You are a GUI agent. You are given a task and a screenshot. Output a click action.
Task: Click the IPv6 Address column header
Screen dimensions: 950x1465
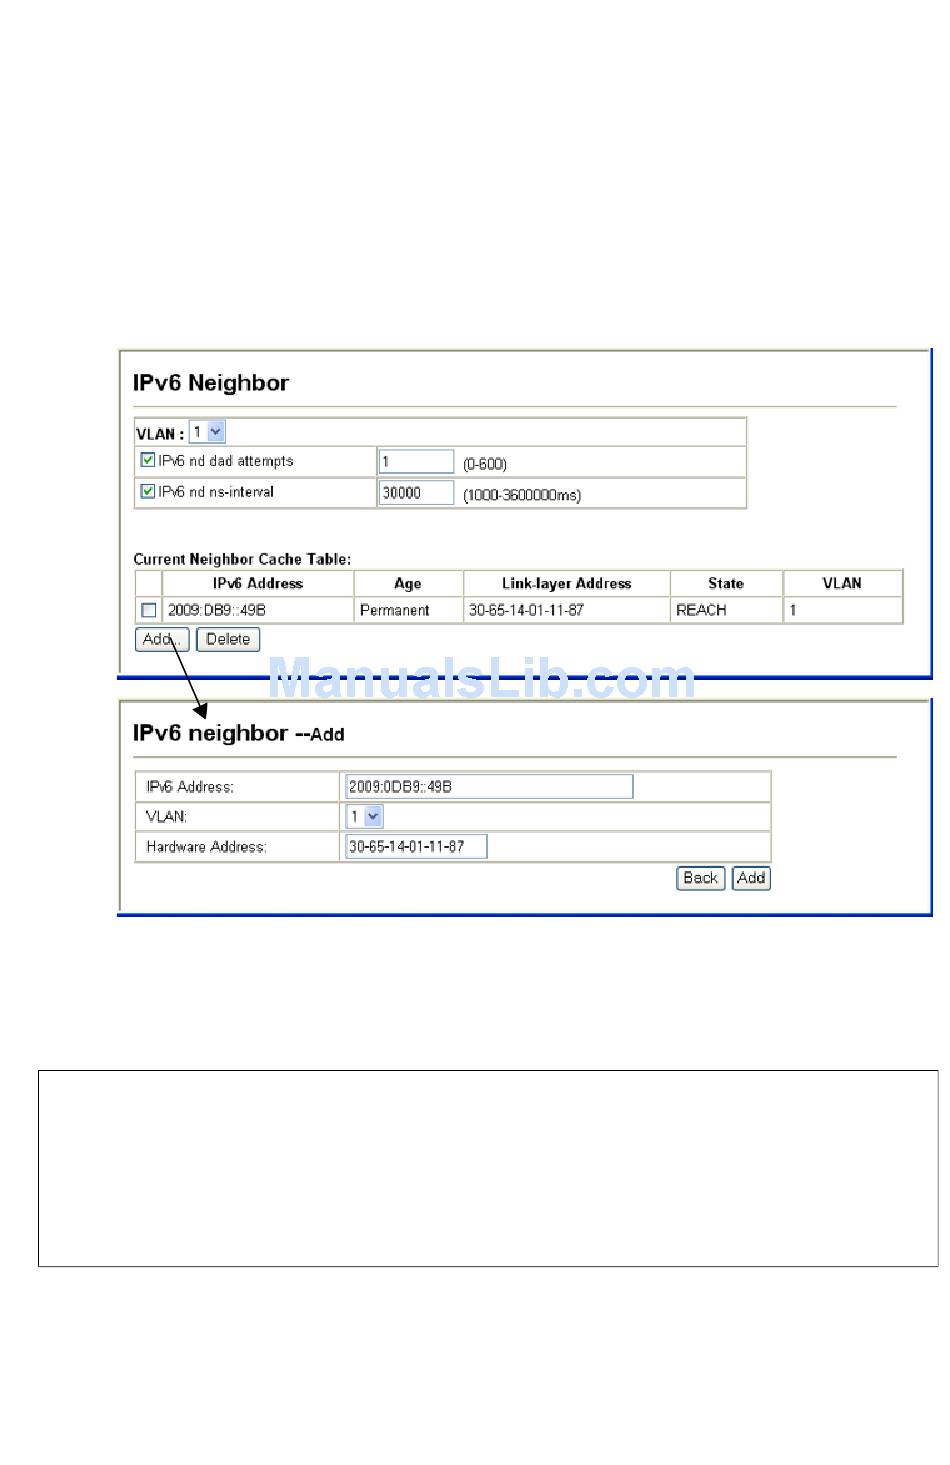click(x=258, y=584)
